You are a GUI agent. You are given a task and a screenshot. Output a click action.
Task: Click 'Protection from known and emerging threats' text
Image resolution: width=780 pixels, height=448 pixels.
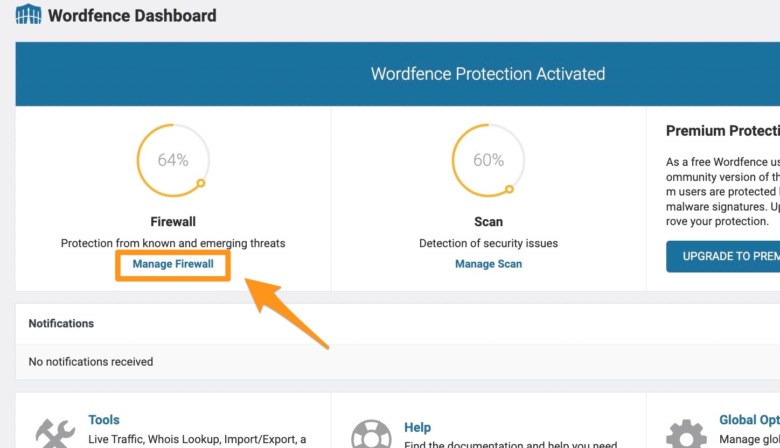click(173, 243)
